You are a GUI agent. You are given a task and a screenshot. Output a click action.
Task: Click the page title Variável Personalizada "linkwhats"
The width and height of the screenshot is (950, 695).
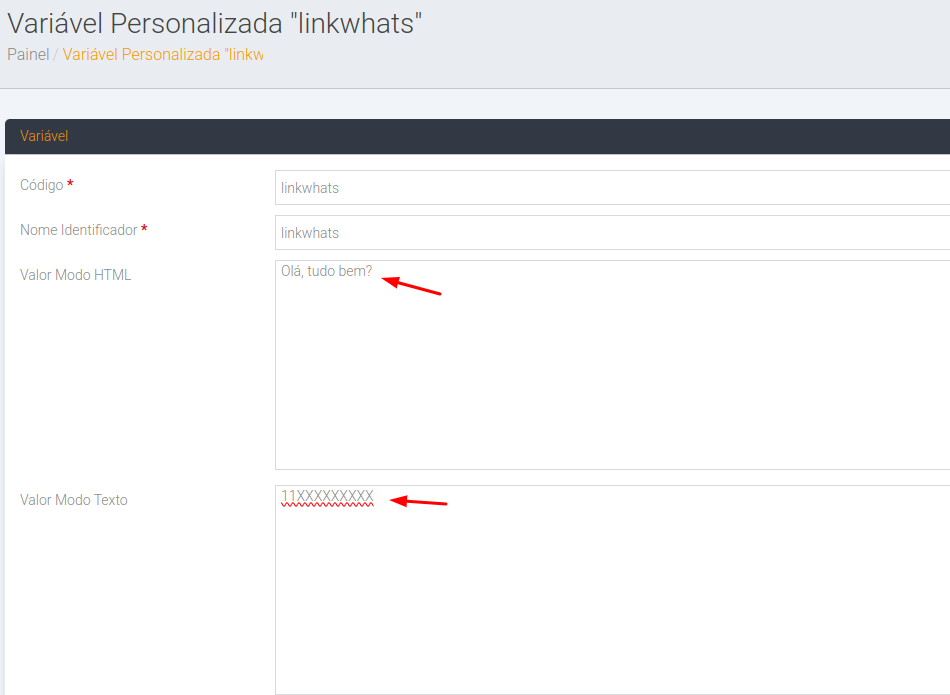click(x=214, y=24)
